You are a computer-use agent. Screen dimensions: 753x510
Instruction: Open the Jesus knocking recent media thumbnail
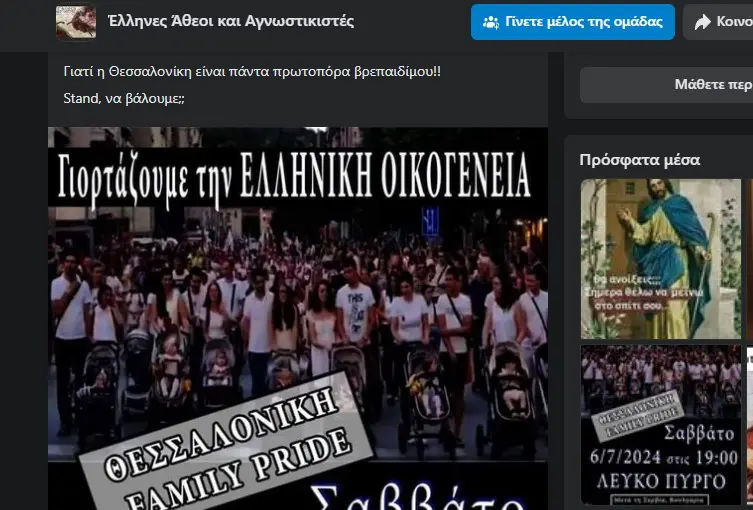[x=661, y=259]
